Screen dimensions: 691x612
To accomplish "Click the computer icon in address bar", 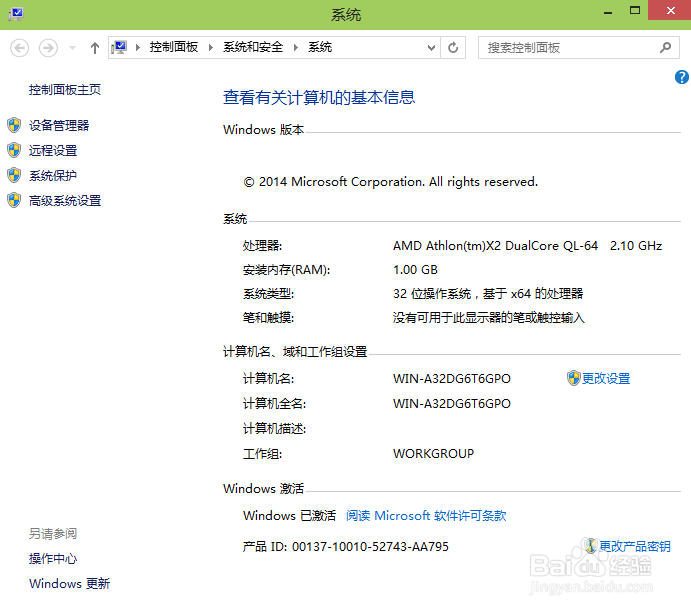I will coord(119,47).
